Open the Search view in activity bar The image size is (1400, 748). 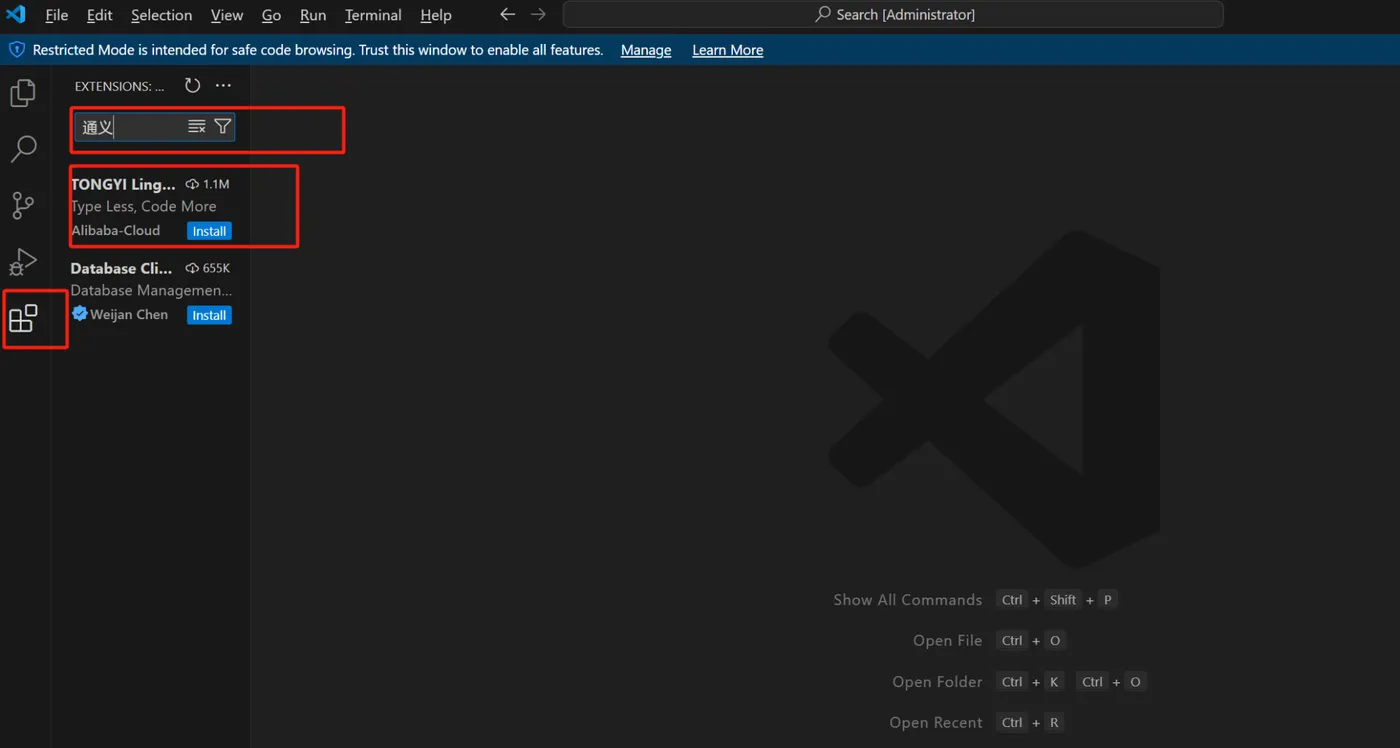point(23,149)
